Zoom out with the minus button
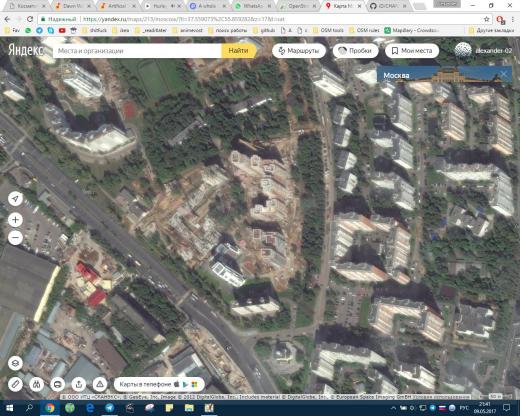The height and width of the screenshot is (416, 520). coord(15,238)
